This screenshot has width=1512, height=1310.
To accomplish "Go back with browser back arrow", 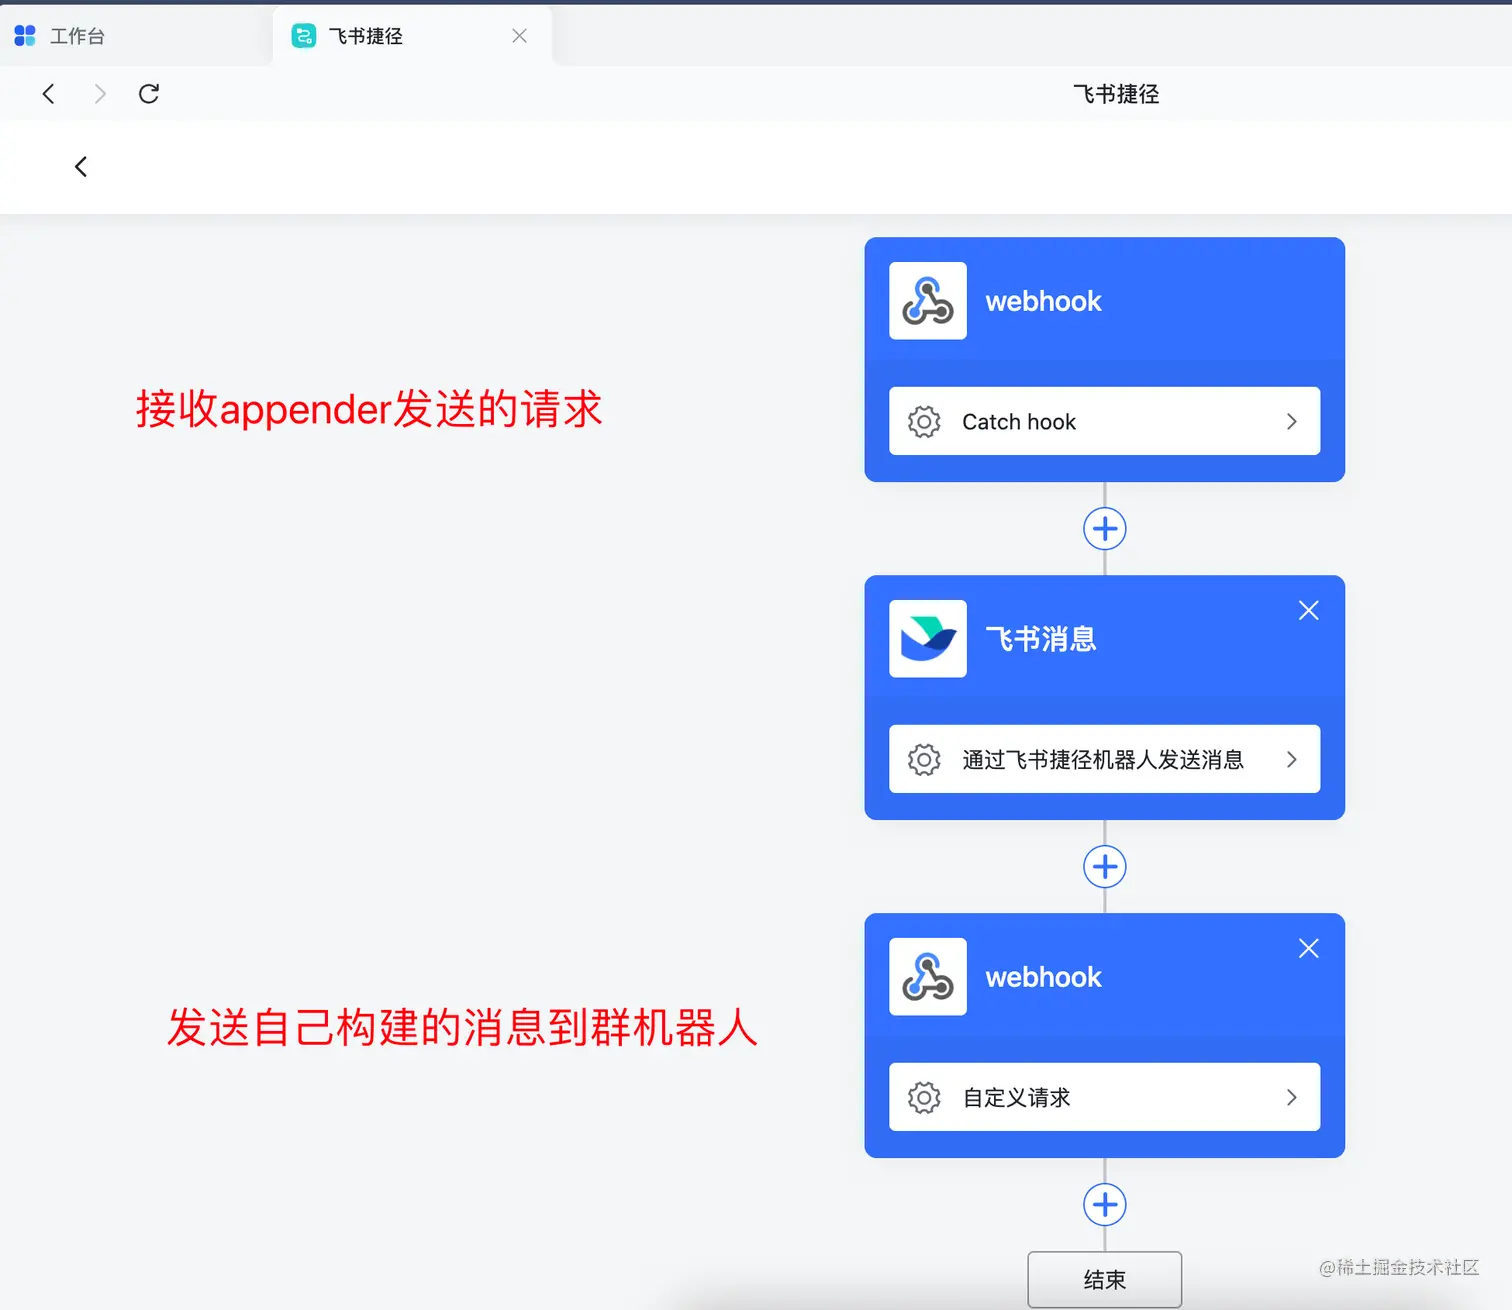I will tap(48, 94).
